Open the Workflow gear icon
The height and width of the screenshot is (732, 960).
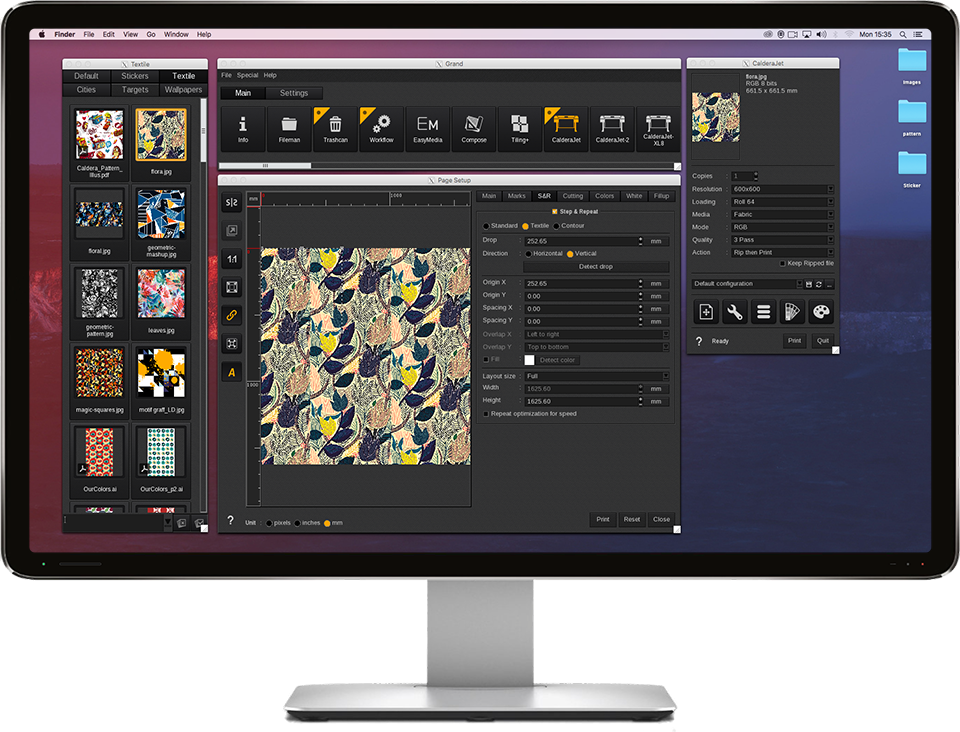tap(381, 127)
